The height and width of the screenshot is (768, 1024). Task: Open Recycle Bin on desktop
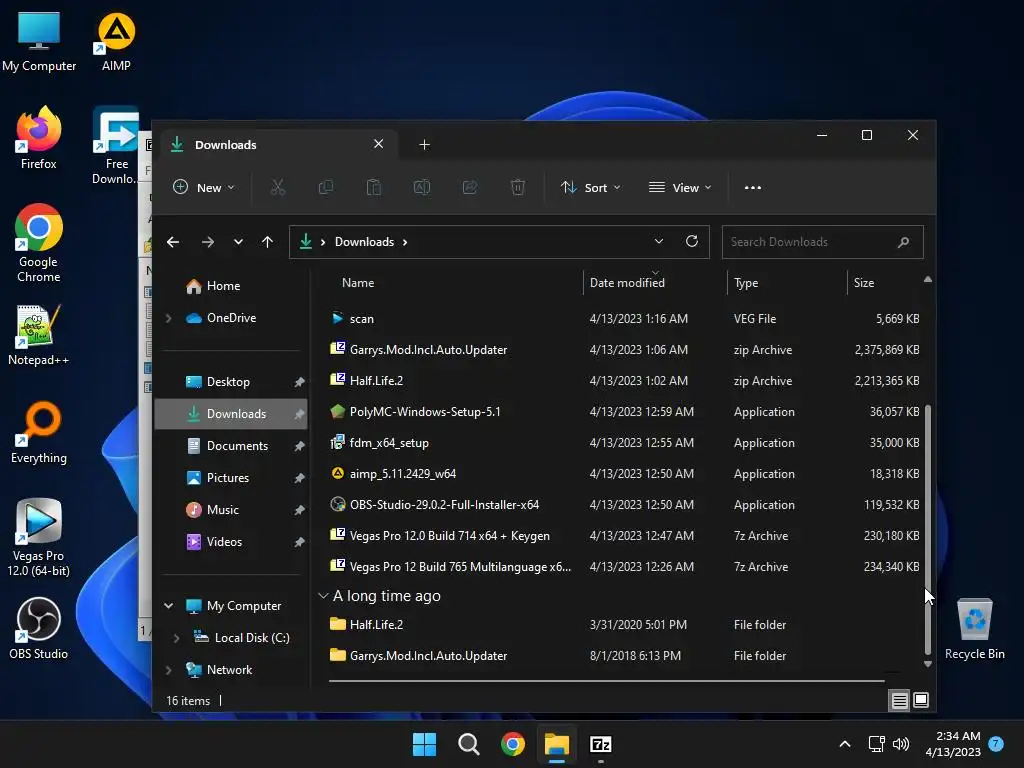974,630
